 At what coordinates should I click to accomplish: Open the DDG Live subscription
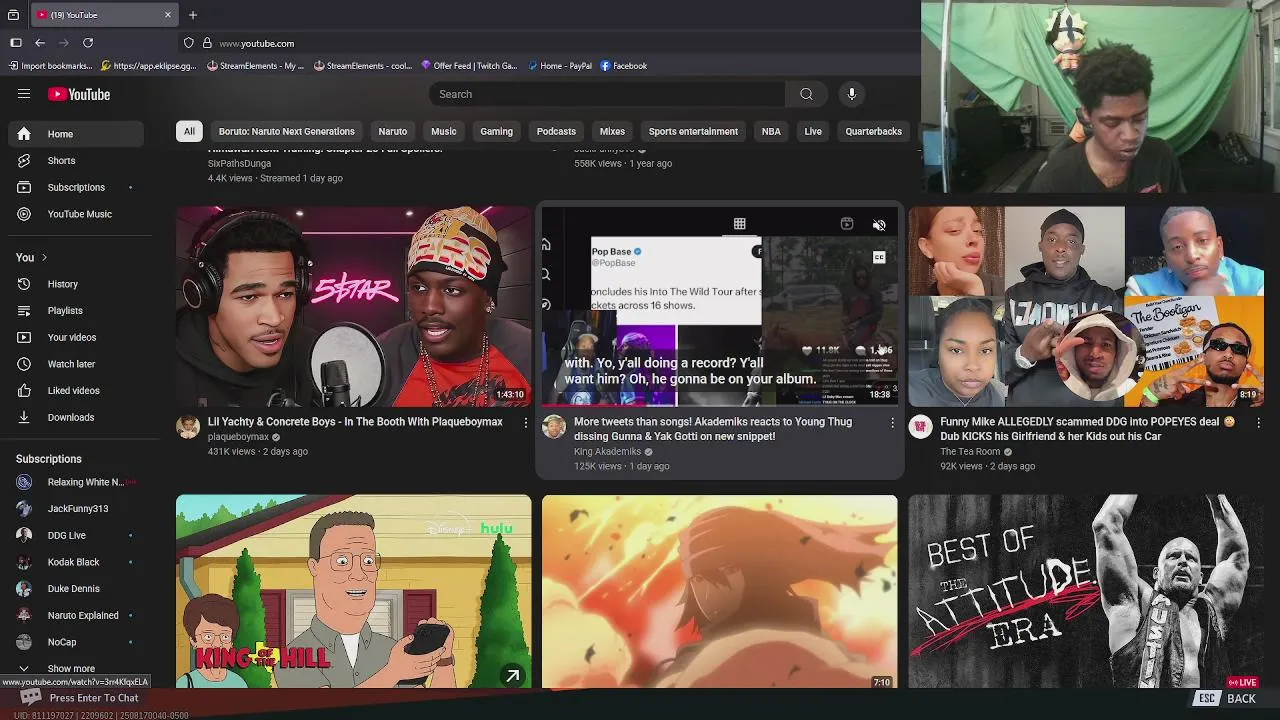[x=76, y=535]
